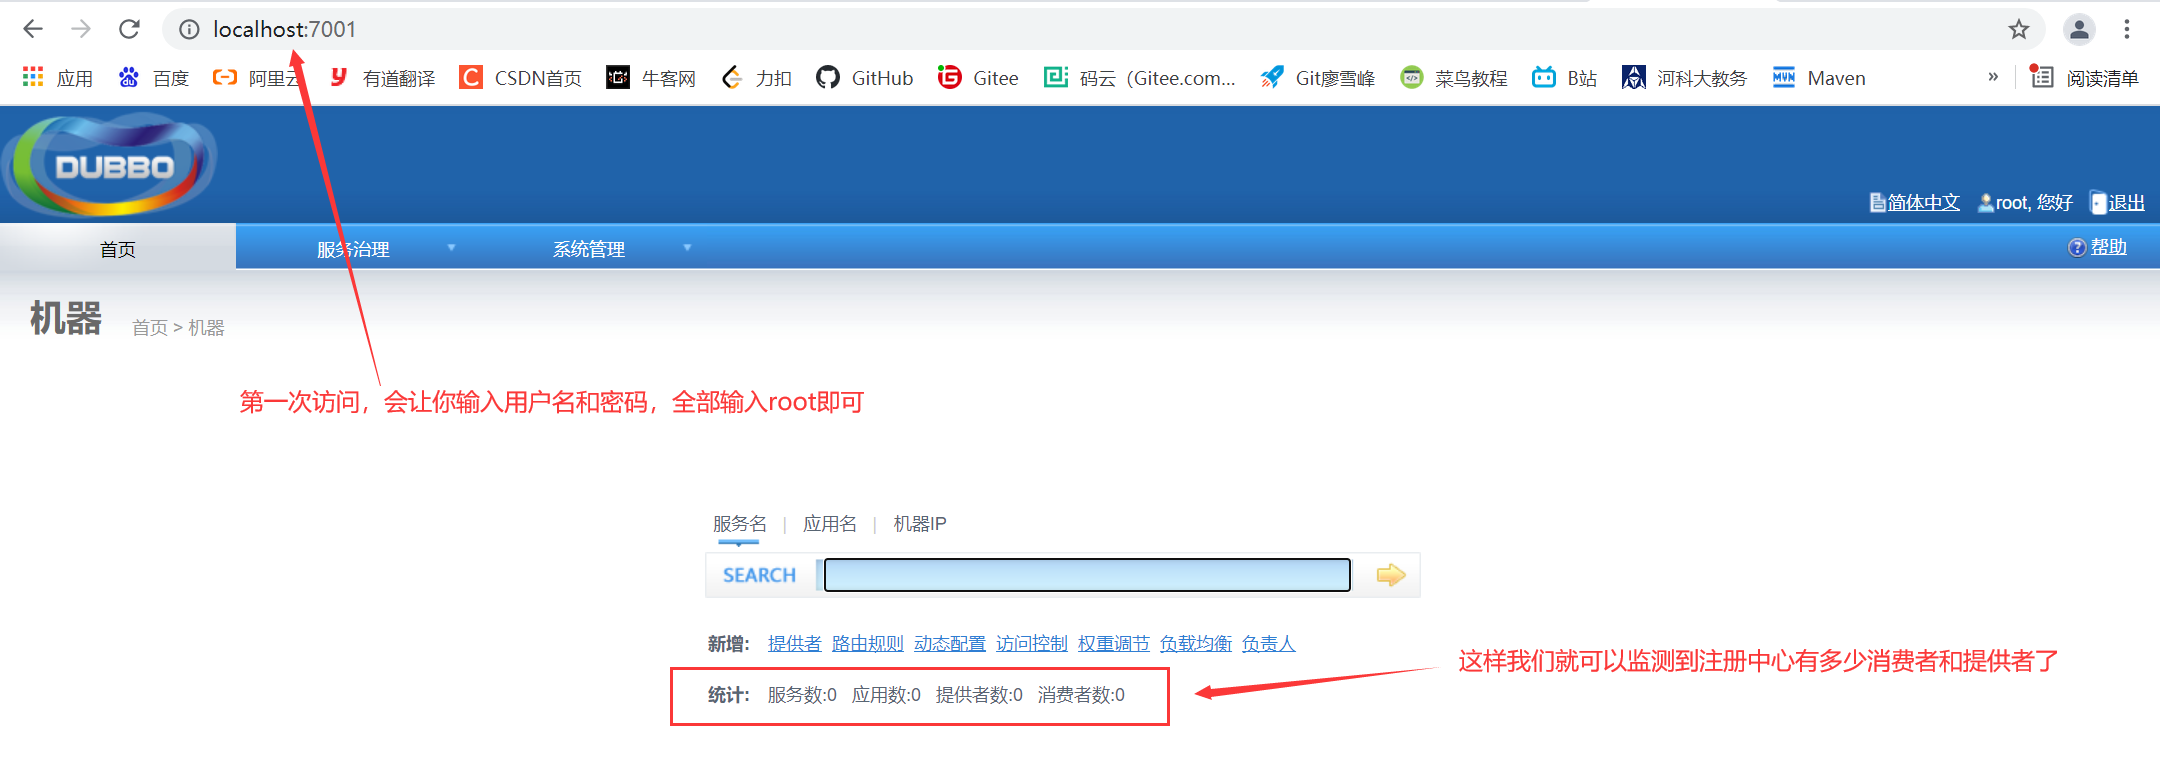Add new 动态配置 link

949,644
